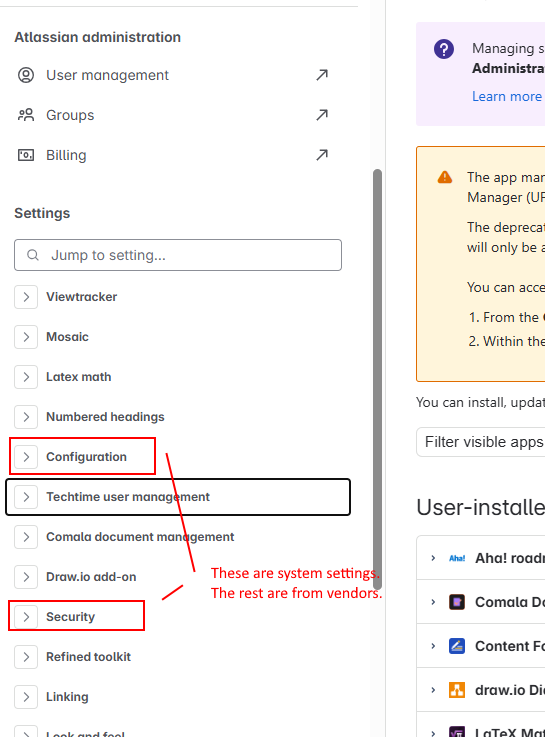
Task: Expand the Aha! roadmaps app row
Action: point(433,558)
